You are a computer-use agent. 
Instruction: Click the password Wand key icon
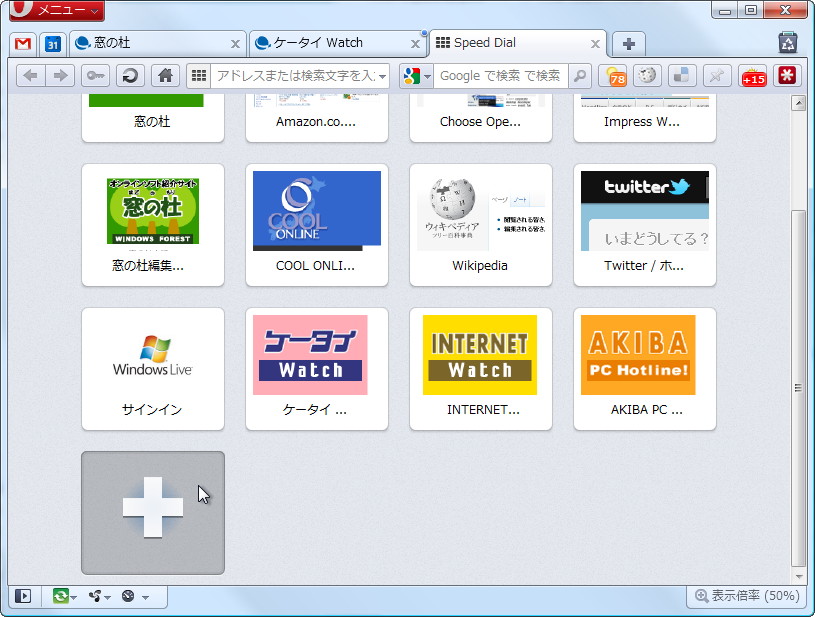point(93,75)
